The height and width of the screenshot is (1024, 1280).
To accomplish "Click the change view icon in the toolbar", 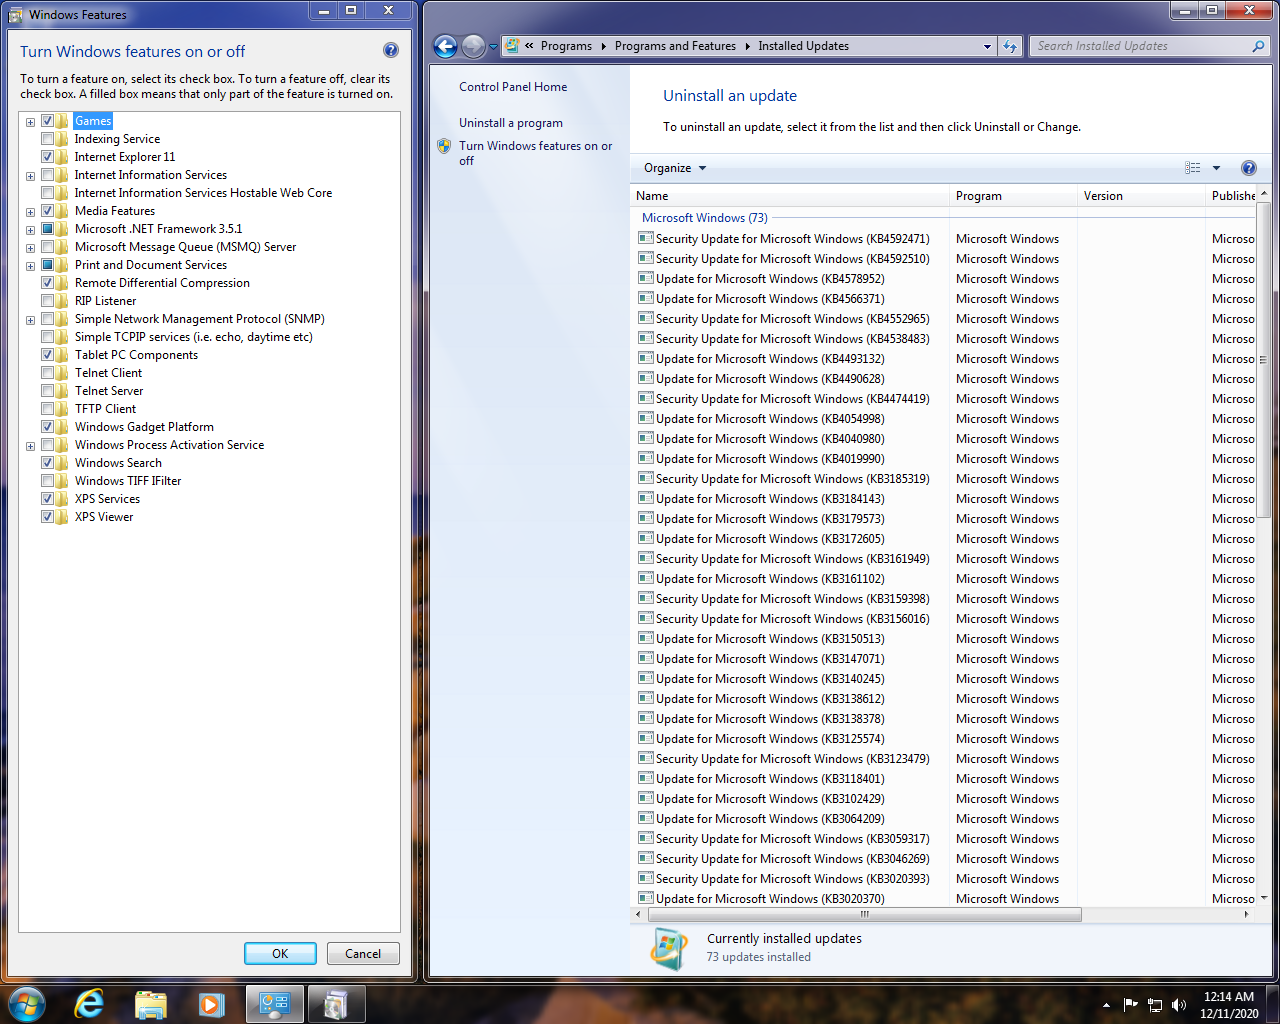I will [x=1193, y=168].
